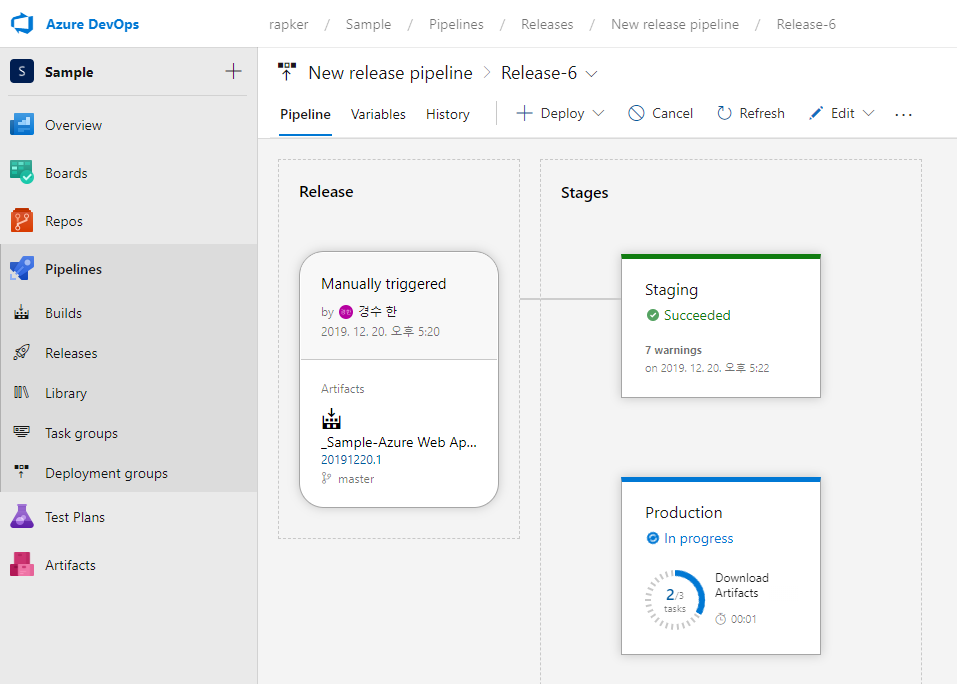Click the Manually triggered heading
The height and width of the screenshot is (684, 957).
(x=383, y=284)
